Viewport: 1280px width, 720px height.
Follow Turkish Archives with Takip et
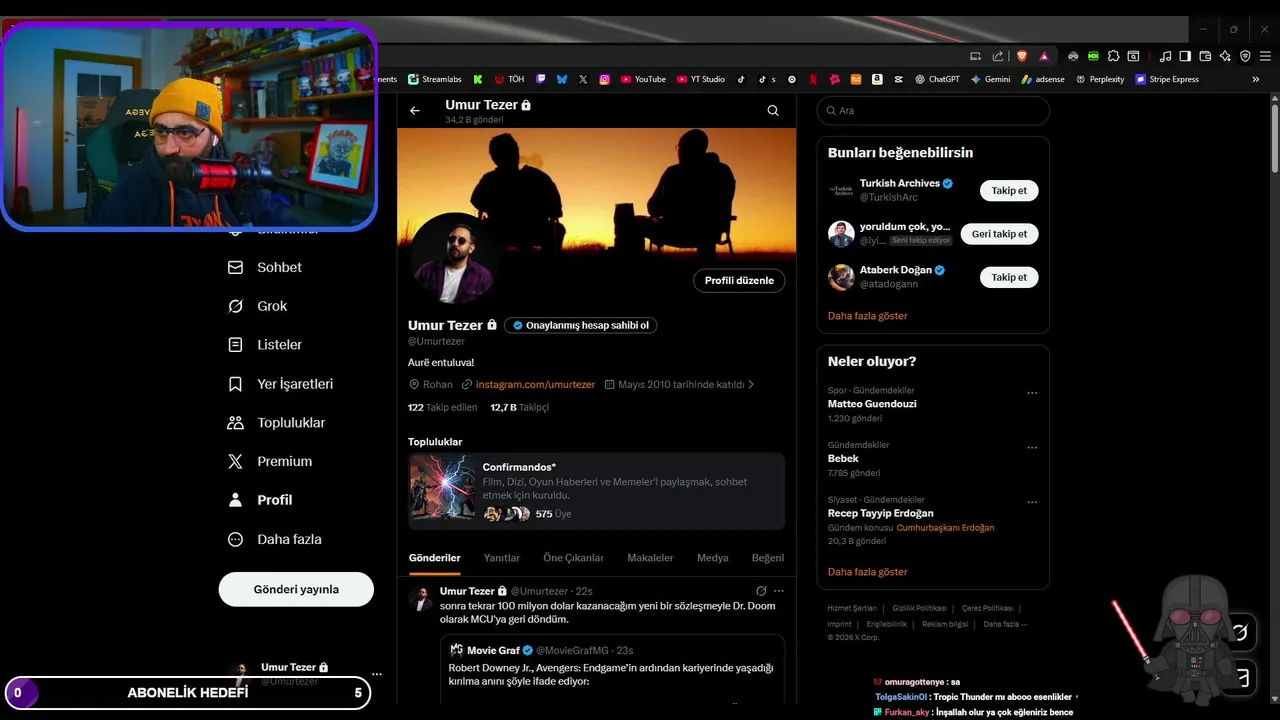1009,190
